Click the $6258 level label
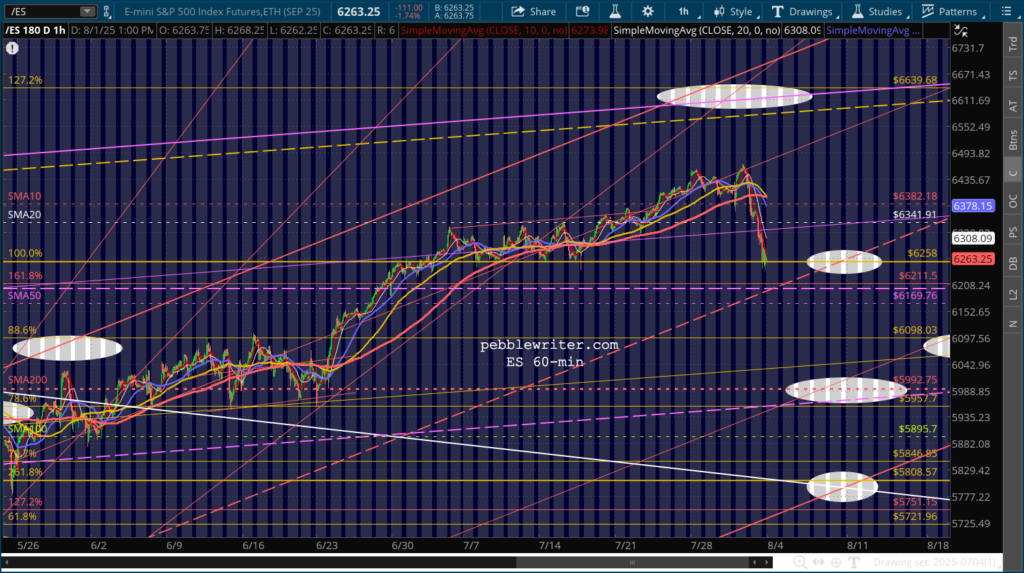Image resolution: width=1024 pixels, height=573 pixels. click(x=922, y=253)
